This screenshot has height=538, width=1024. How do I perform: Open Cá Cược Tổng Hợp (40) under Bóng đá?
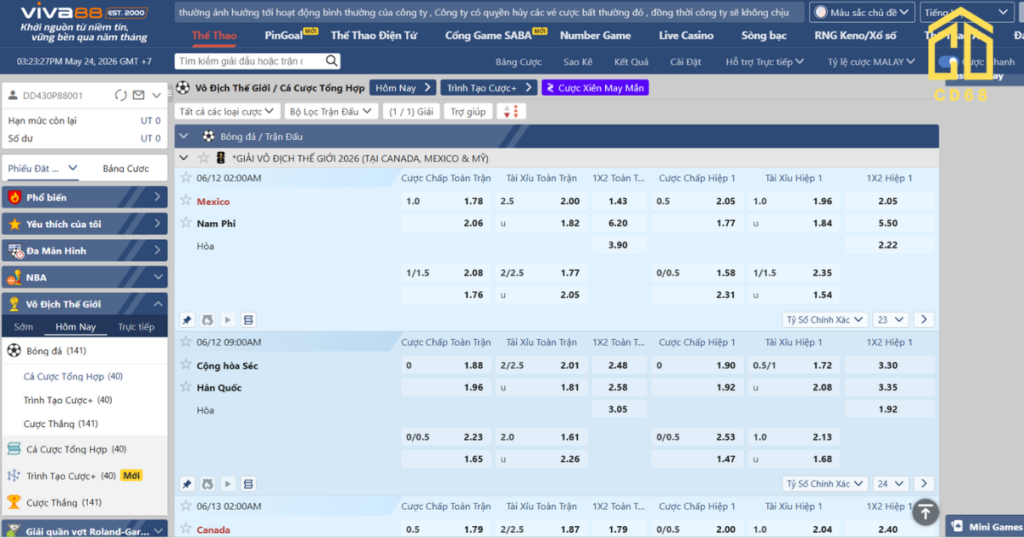pos(73,376)
